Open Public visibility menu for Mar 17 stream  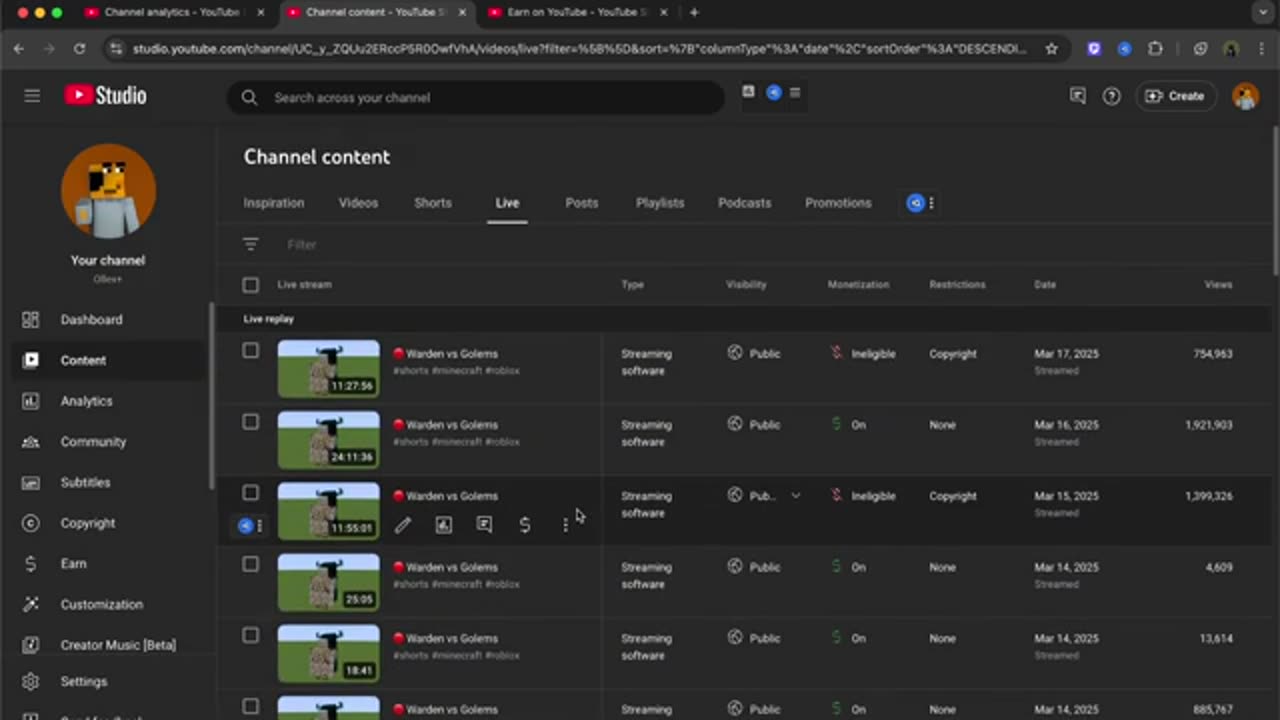[x=754, y=354]
